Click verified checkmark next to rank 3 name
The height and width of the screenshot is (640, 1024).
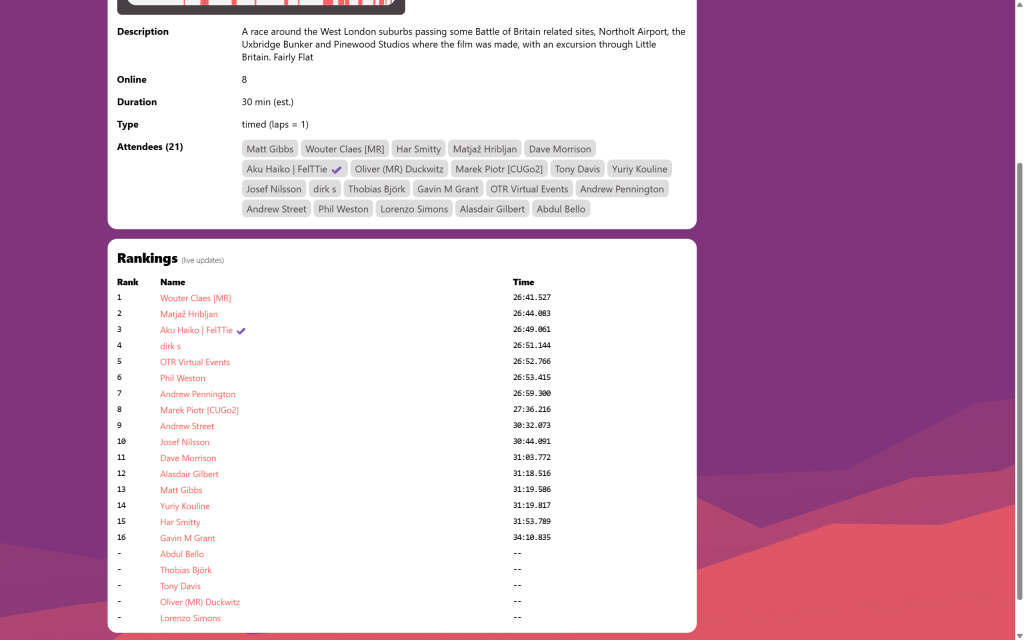pyautogui.click(x=241, y=331)
